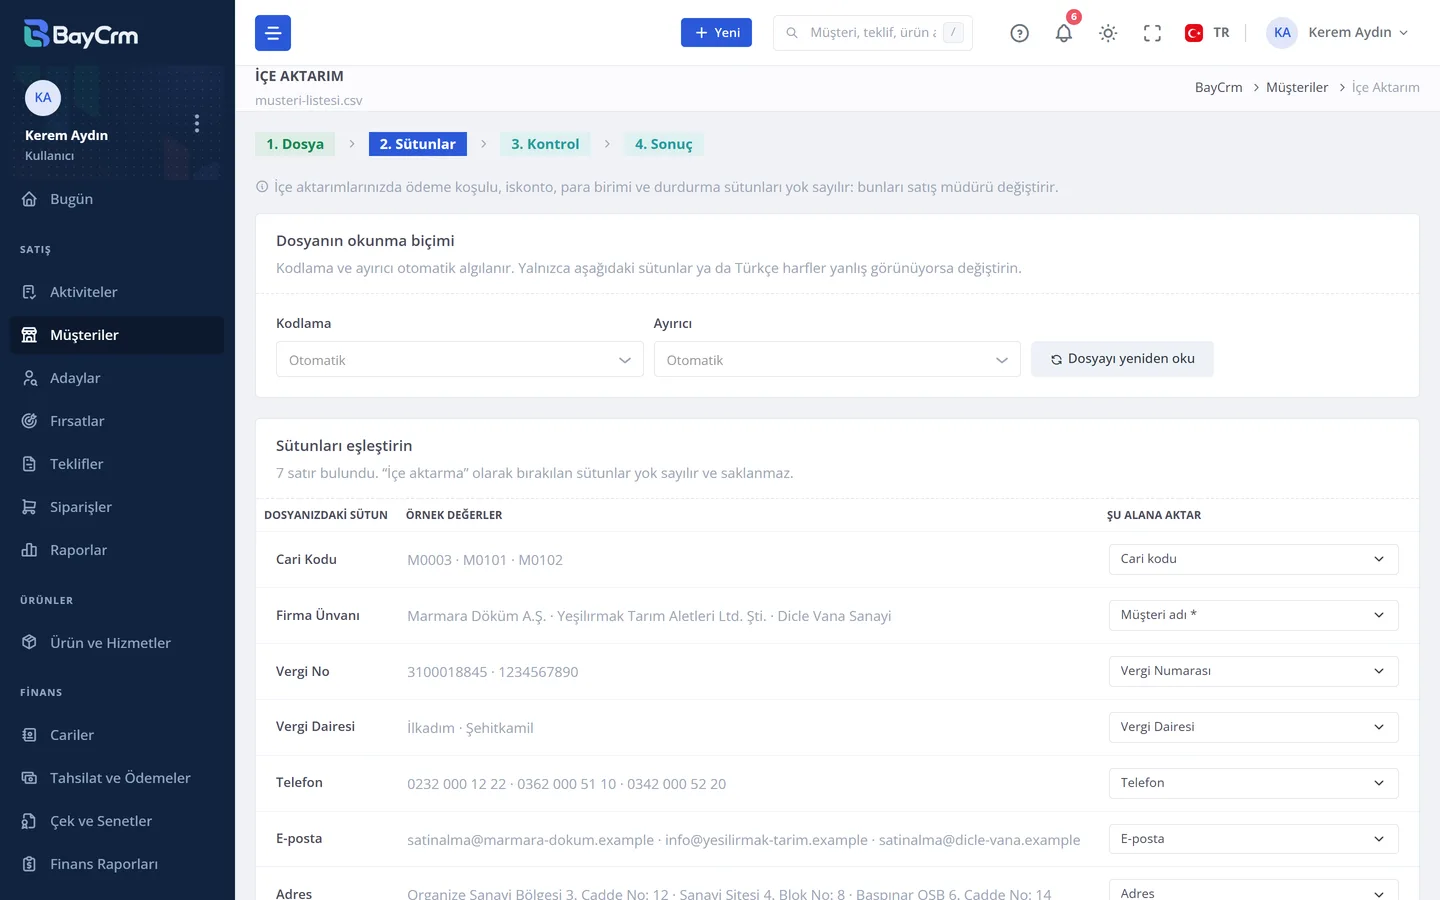
Task: Click the Adaylar person icon in sidebar
Action: 30,378
